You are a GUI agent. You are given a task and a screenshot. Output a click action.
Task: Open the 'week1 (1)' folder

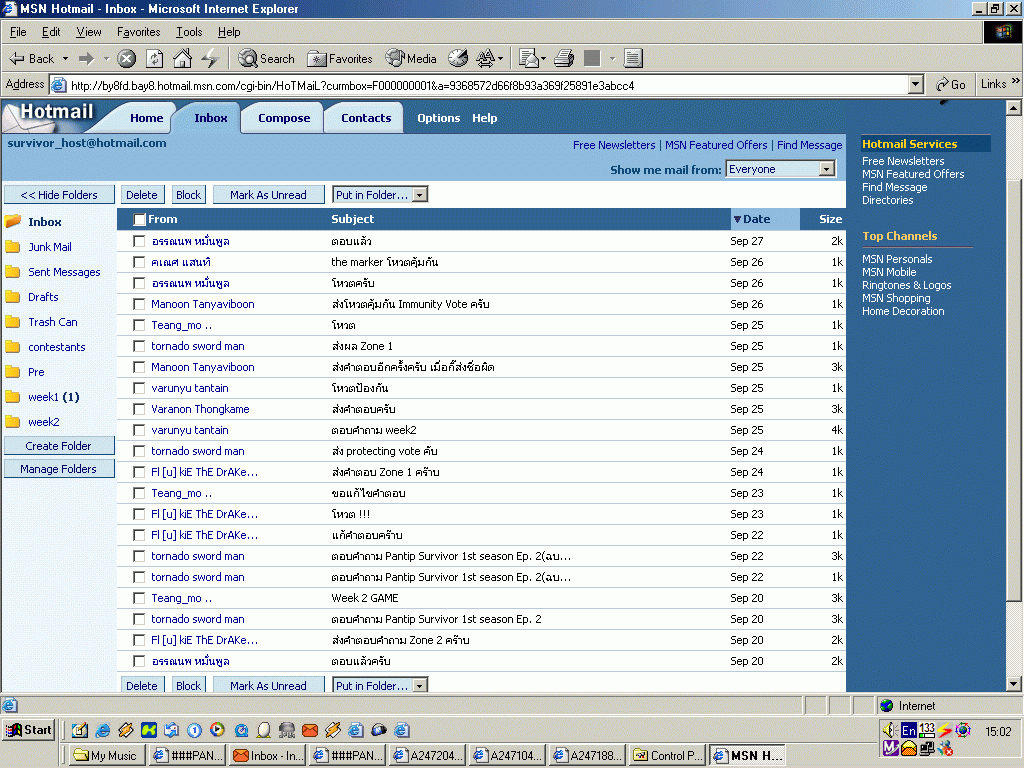click(54, 397)
